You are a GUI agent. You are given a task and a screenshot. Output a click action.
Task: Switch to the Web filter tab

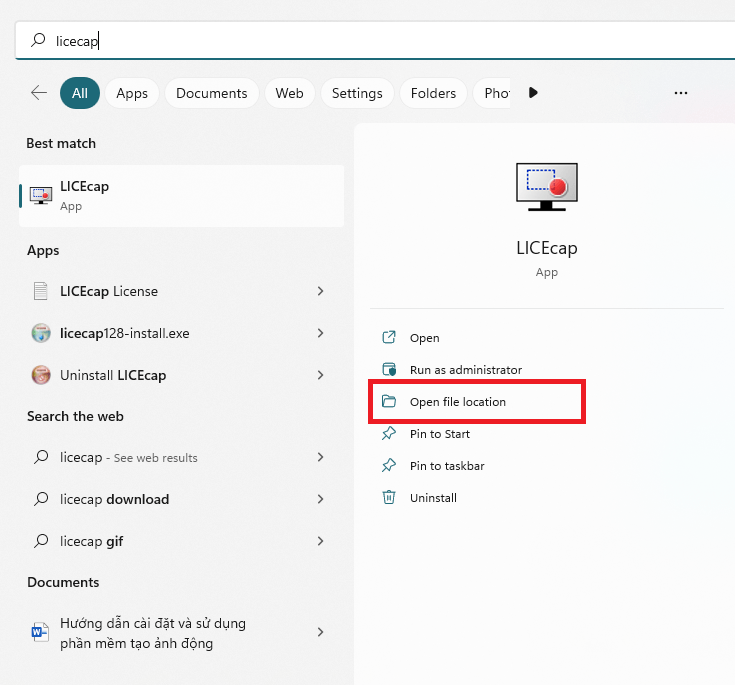pos(289,93)
